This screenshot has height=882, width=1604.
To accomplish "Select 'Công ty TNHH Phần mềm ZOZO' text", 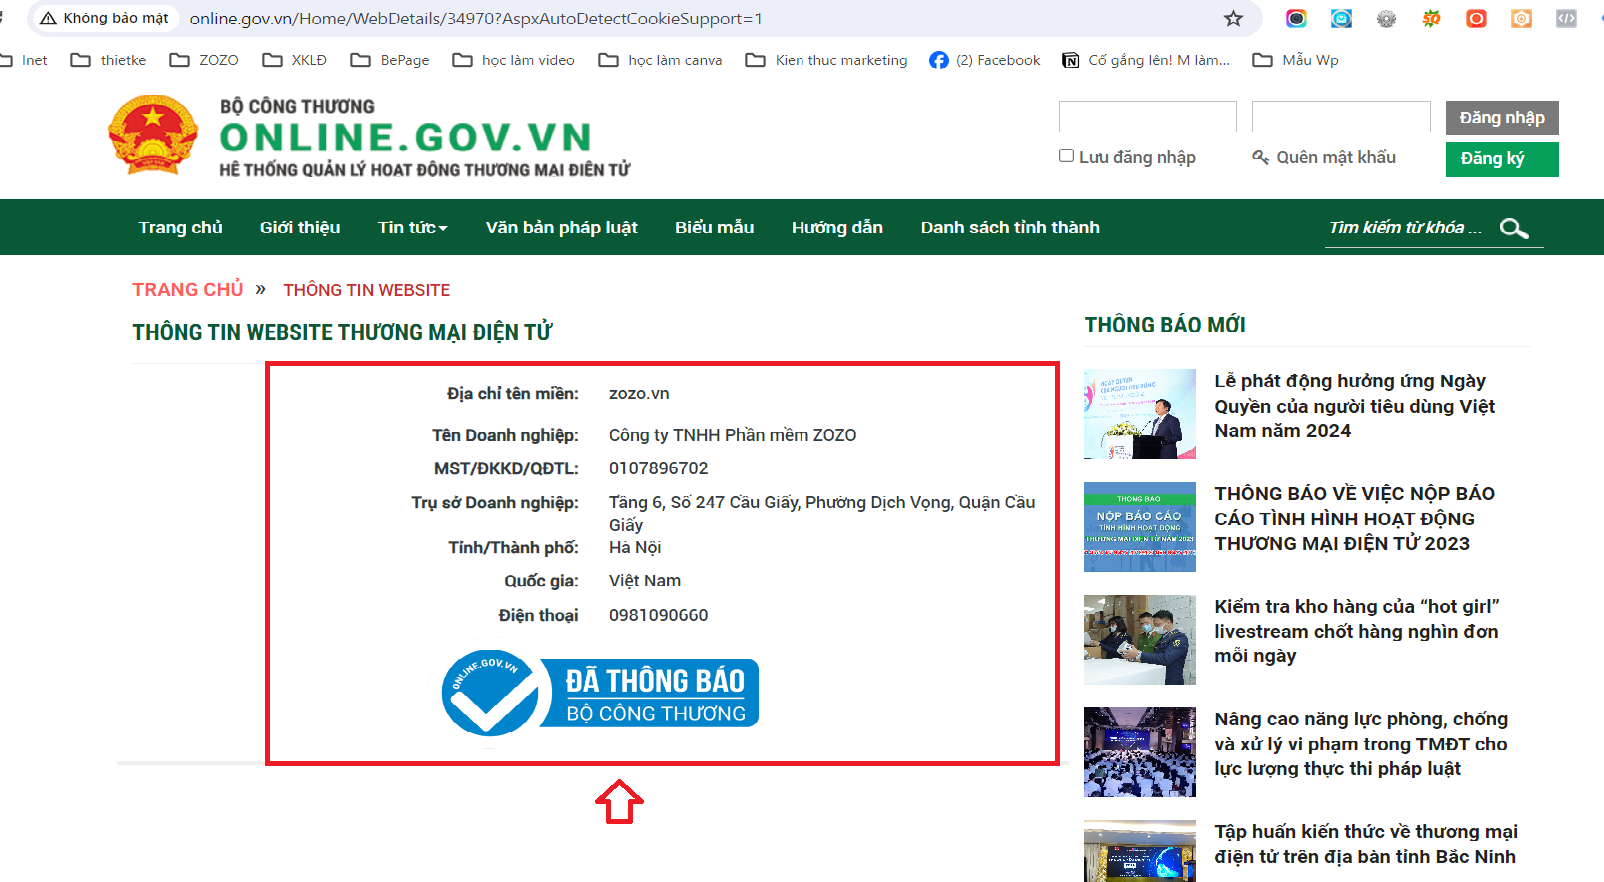I will pos(732,435).
